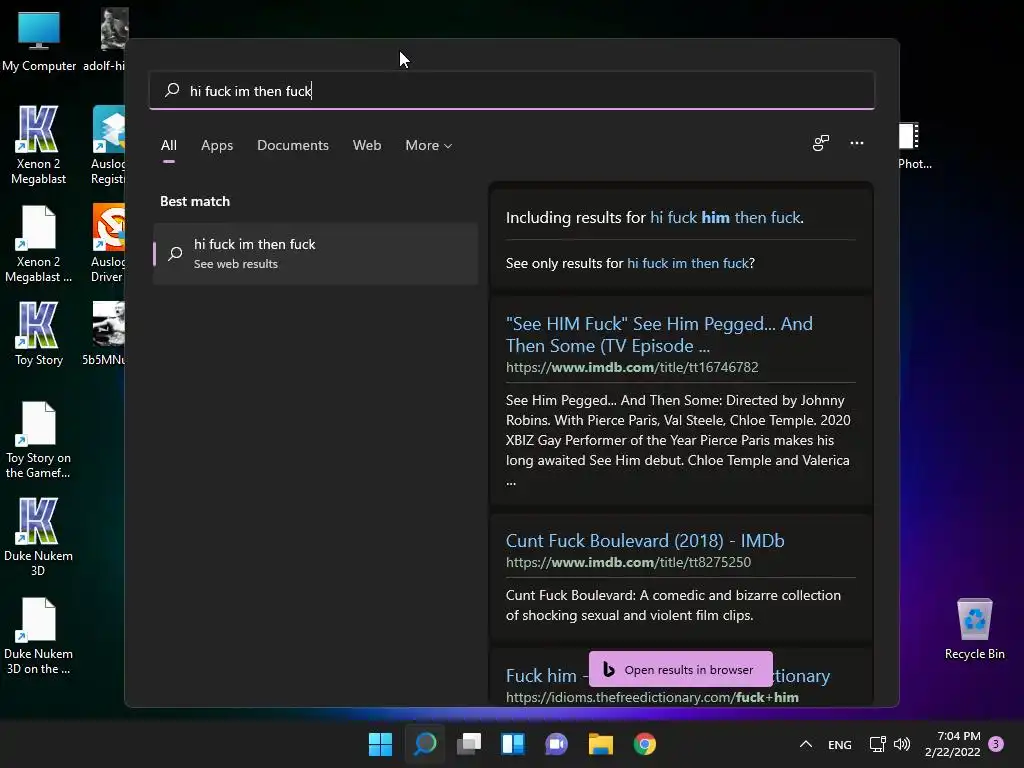
Task: Open Task View from taskbar
Action: point(469,744)
